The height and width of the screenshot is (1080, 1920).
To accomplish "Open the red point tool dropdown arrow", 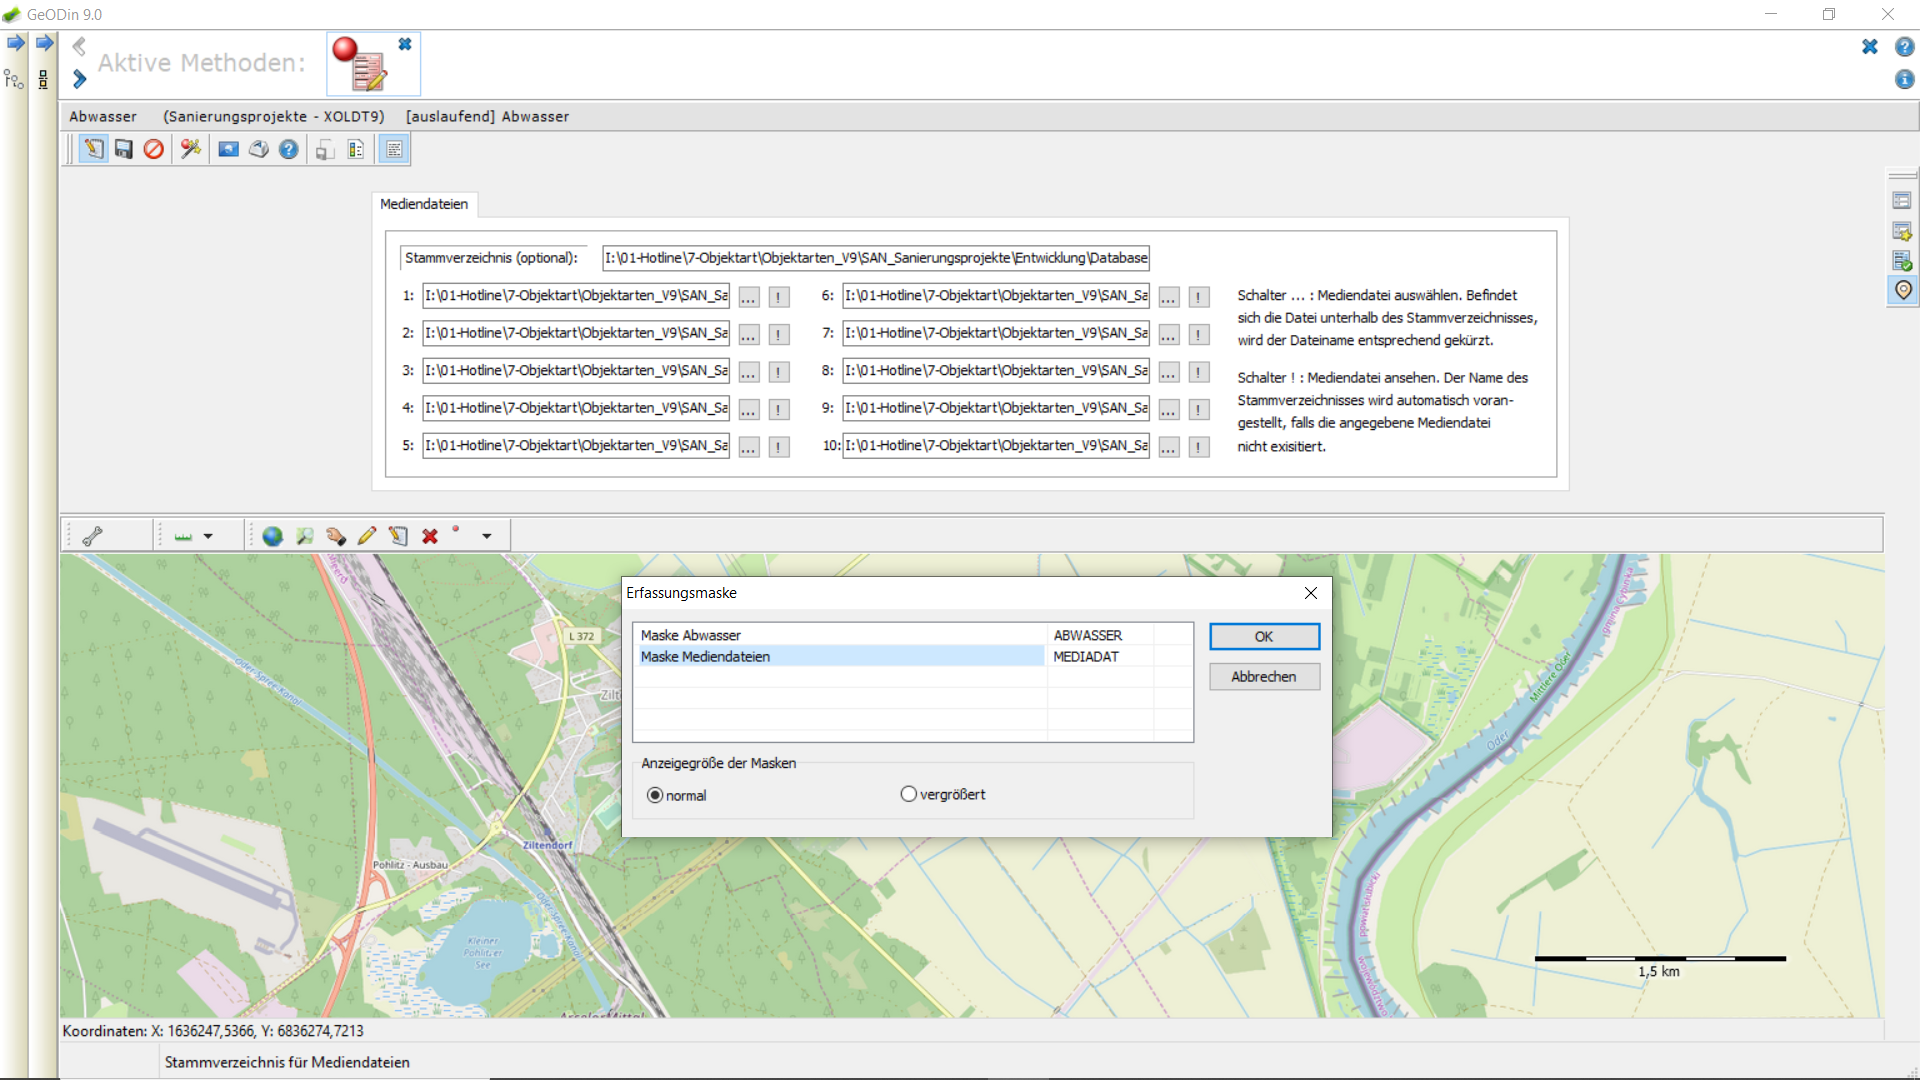I will [x=487, y=536].
